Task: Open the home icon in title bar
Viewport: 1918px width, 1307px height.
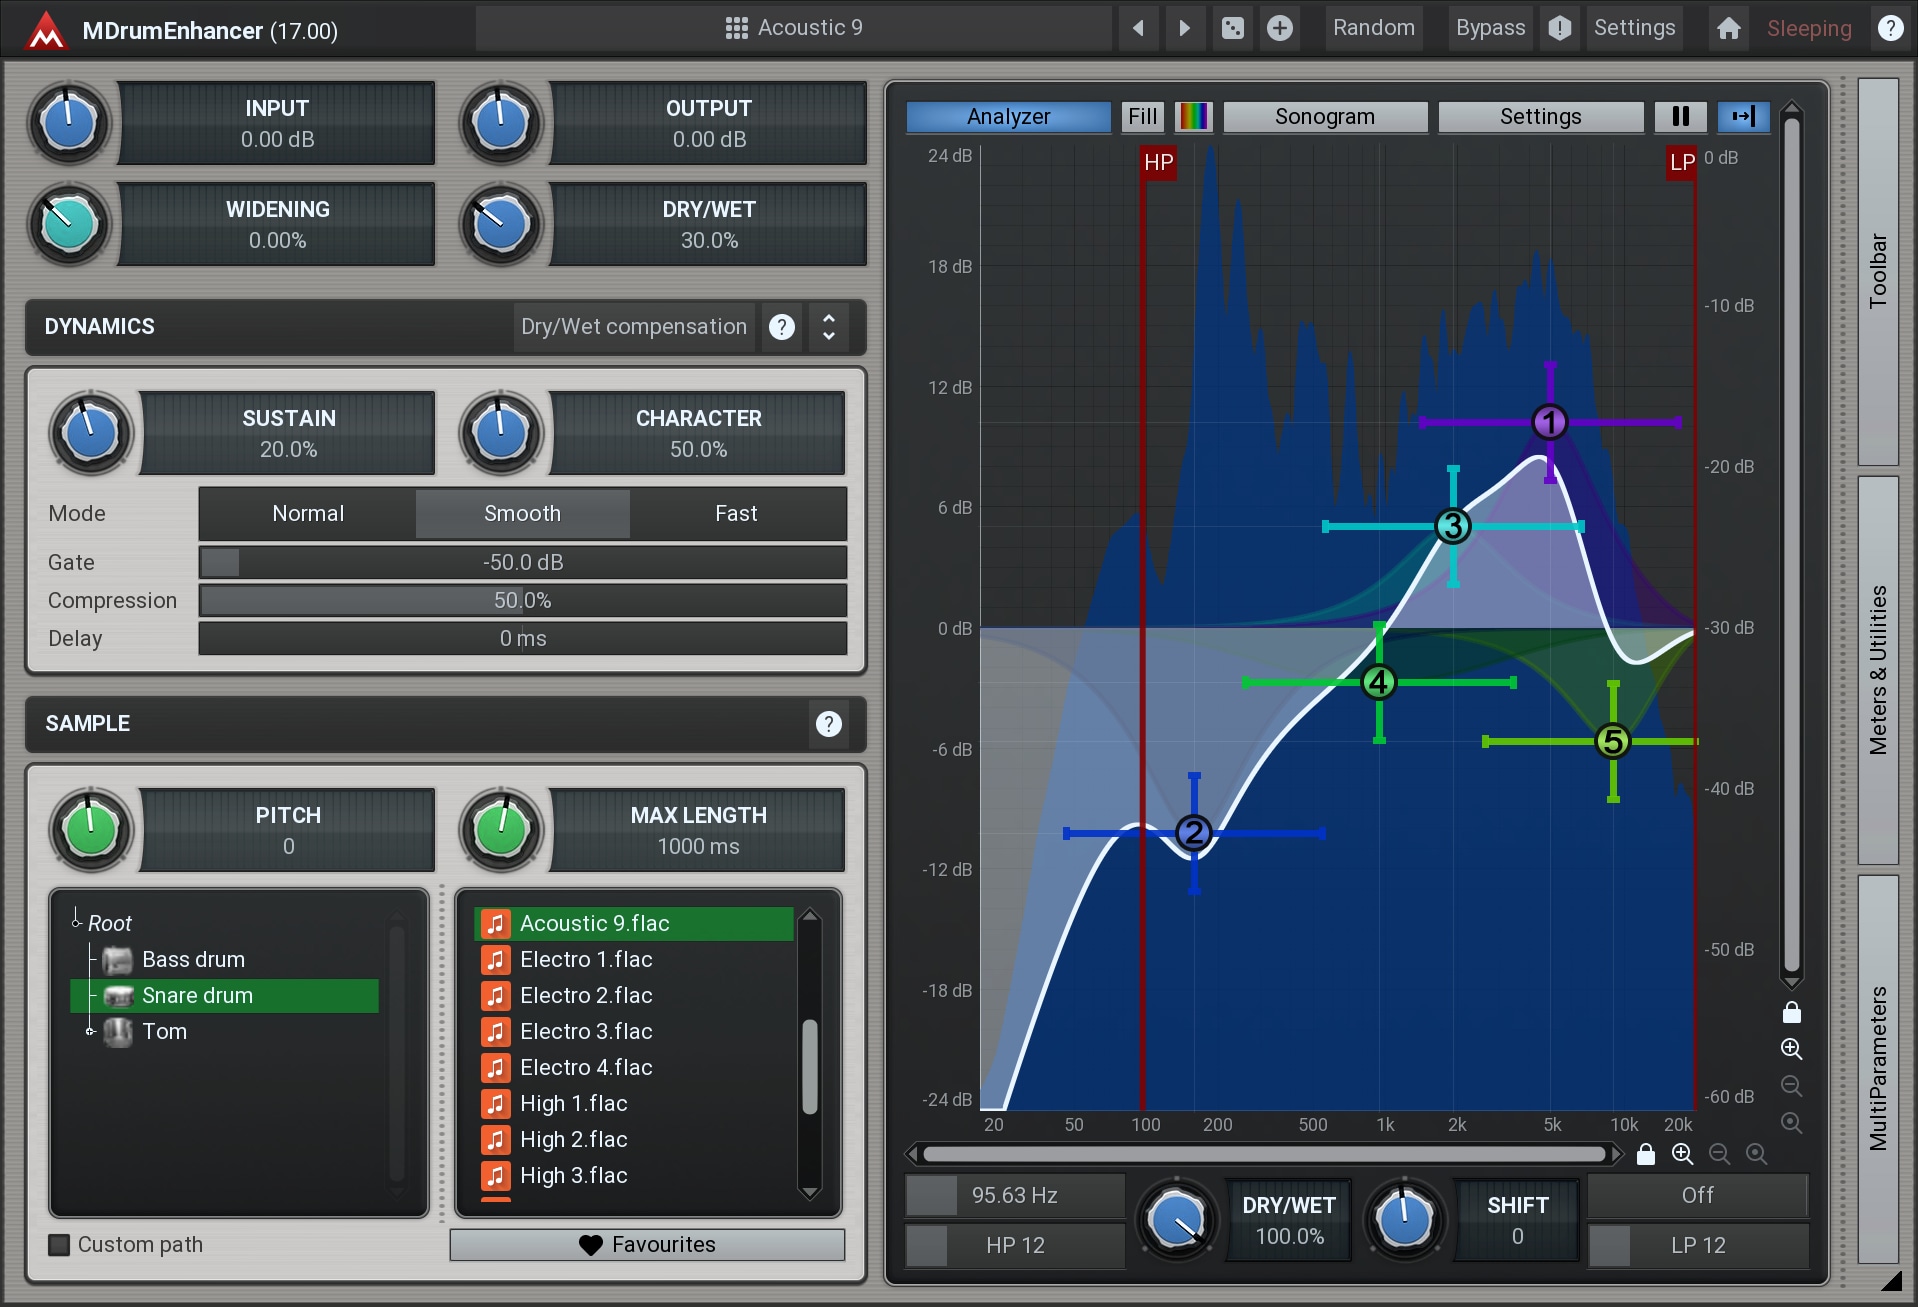Action: (1728, 28)
